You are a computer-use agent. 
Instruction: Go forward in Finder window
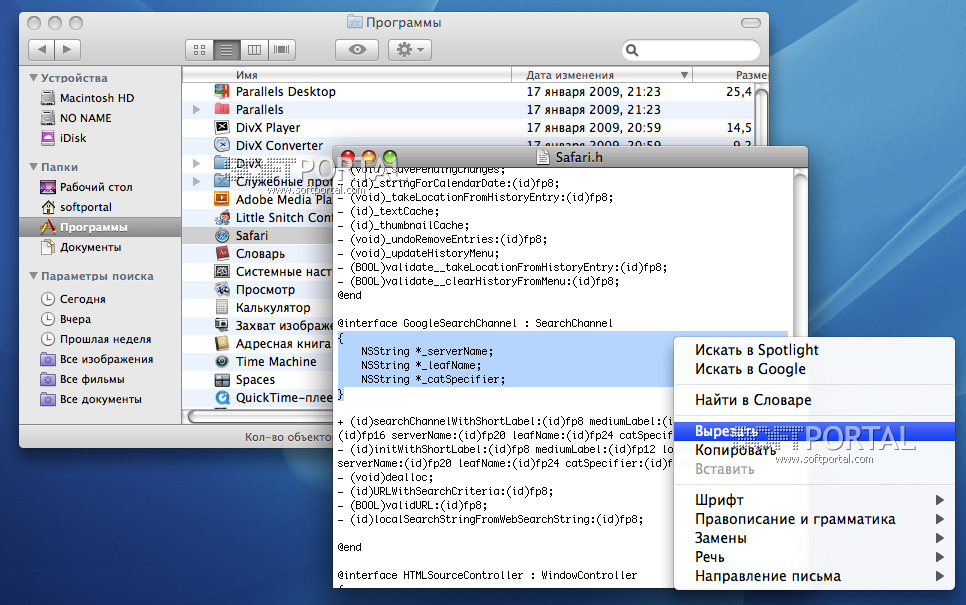68,49
